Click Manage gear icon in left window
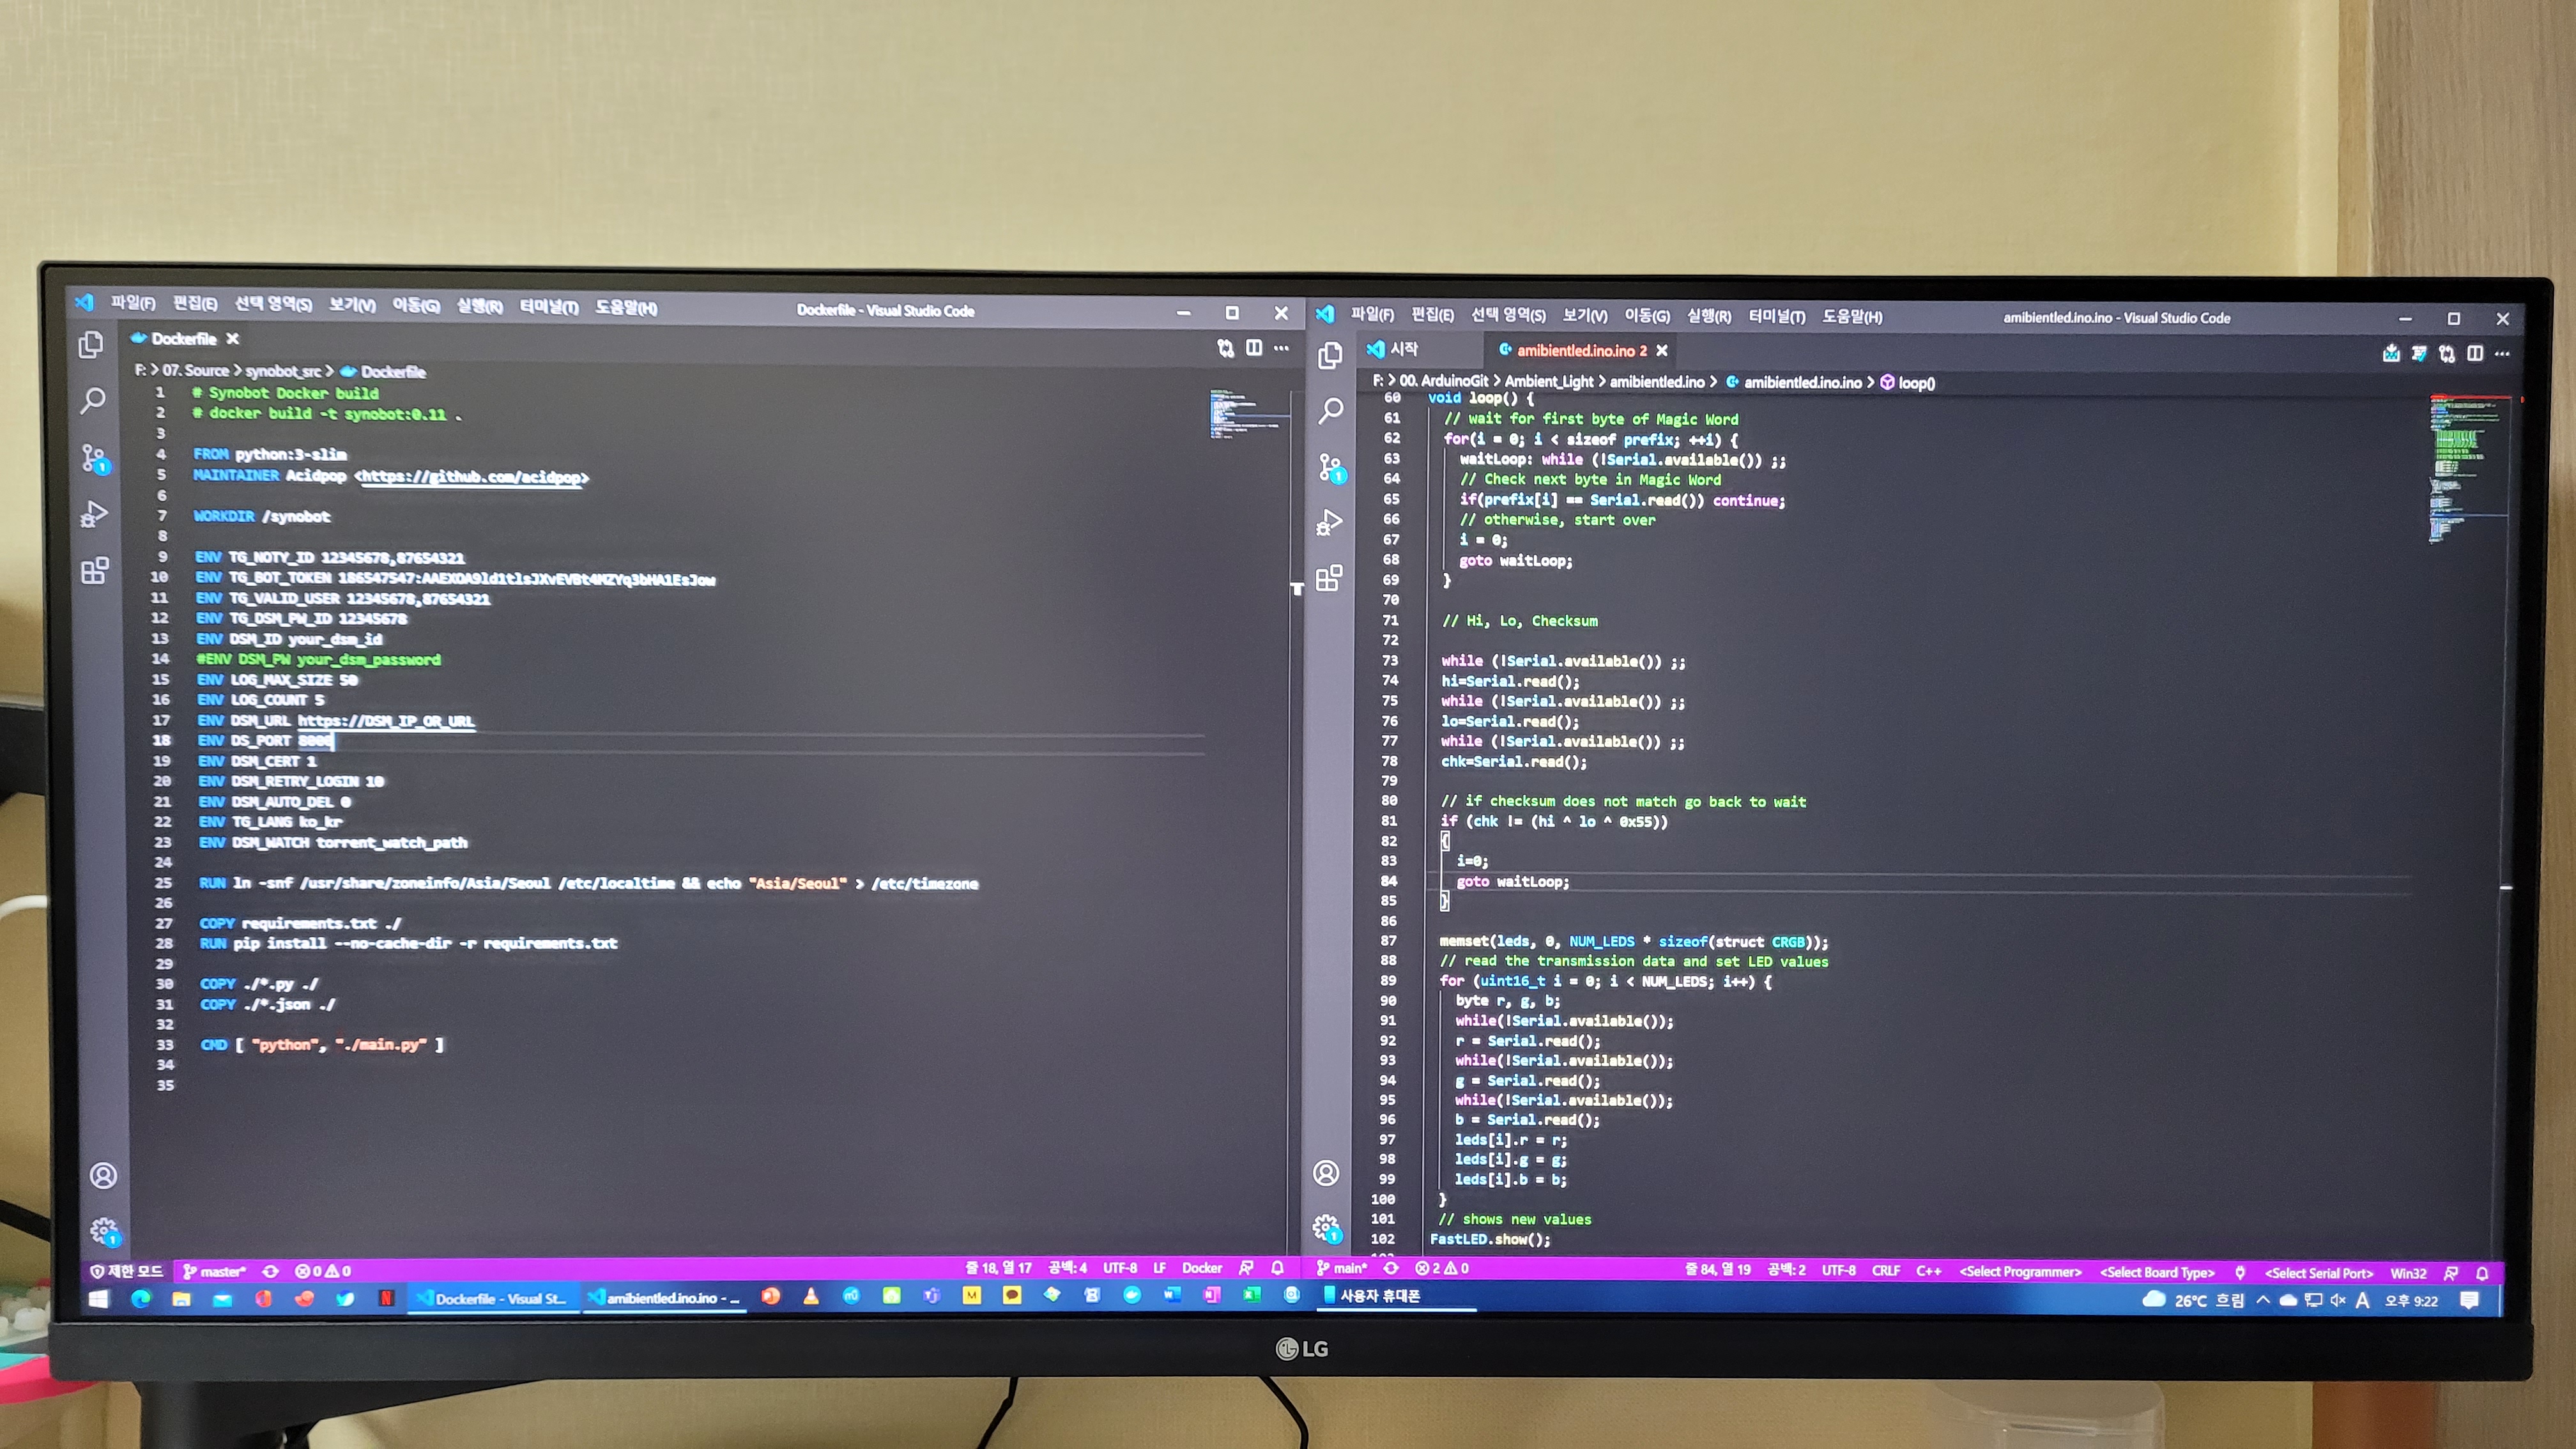 pos(104,1230)
